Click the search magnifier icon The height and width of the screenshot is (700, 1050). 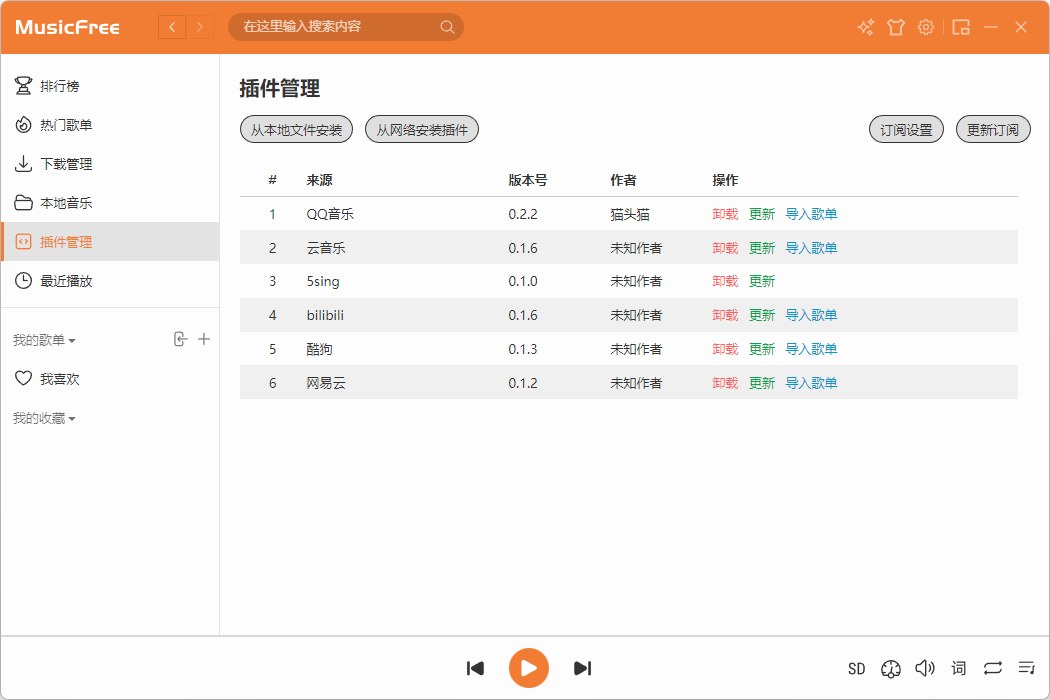pos(447,27)
